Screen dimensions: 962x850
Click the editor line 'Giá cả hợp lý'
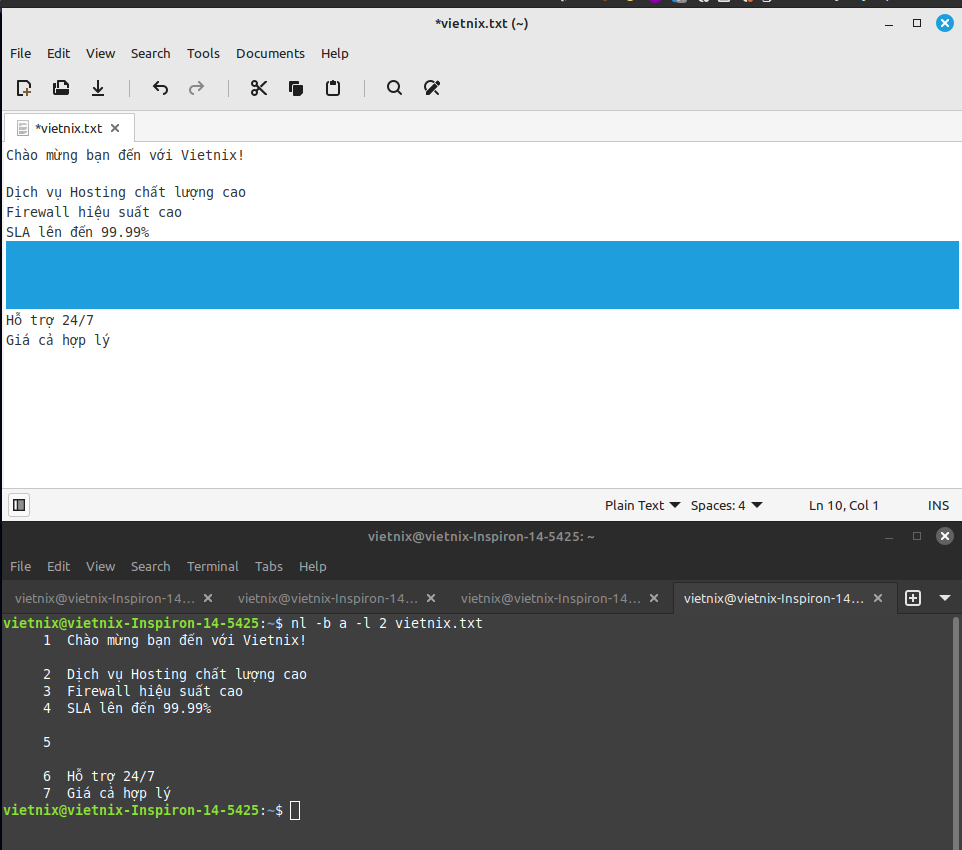point(58,340)
